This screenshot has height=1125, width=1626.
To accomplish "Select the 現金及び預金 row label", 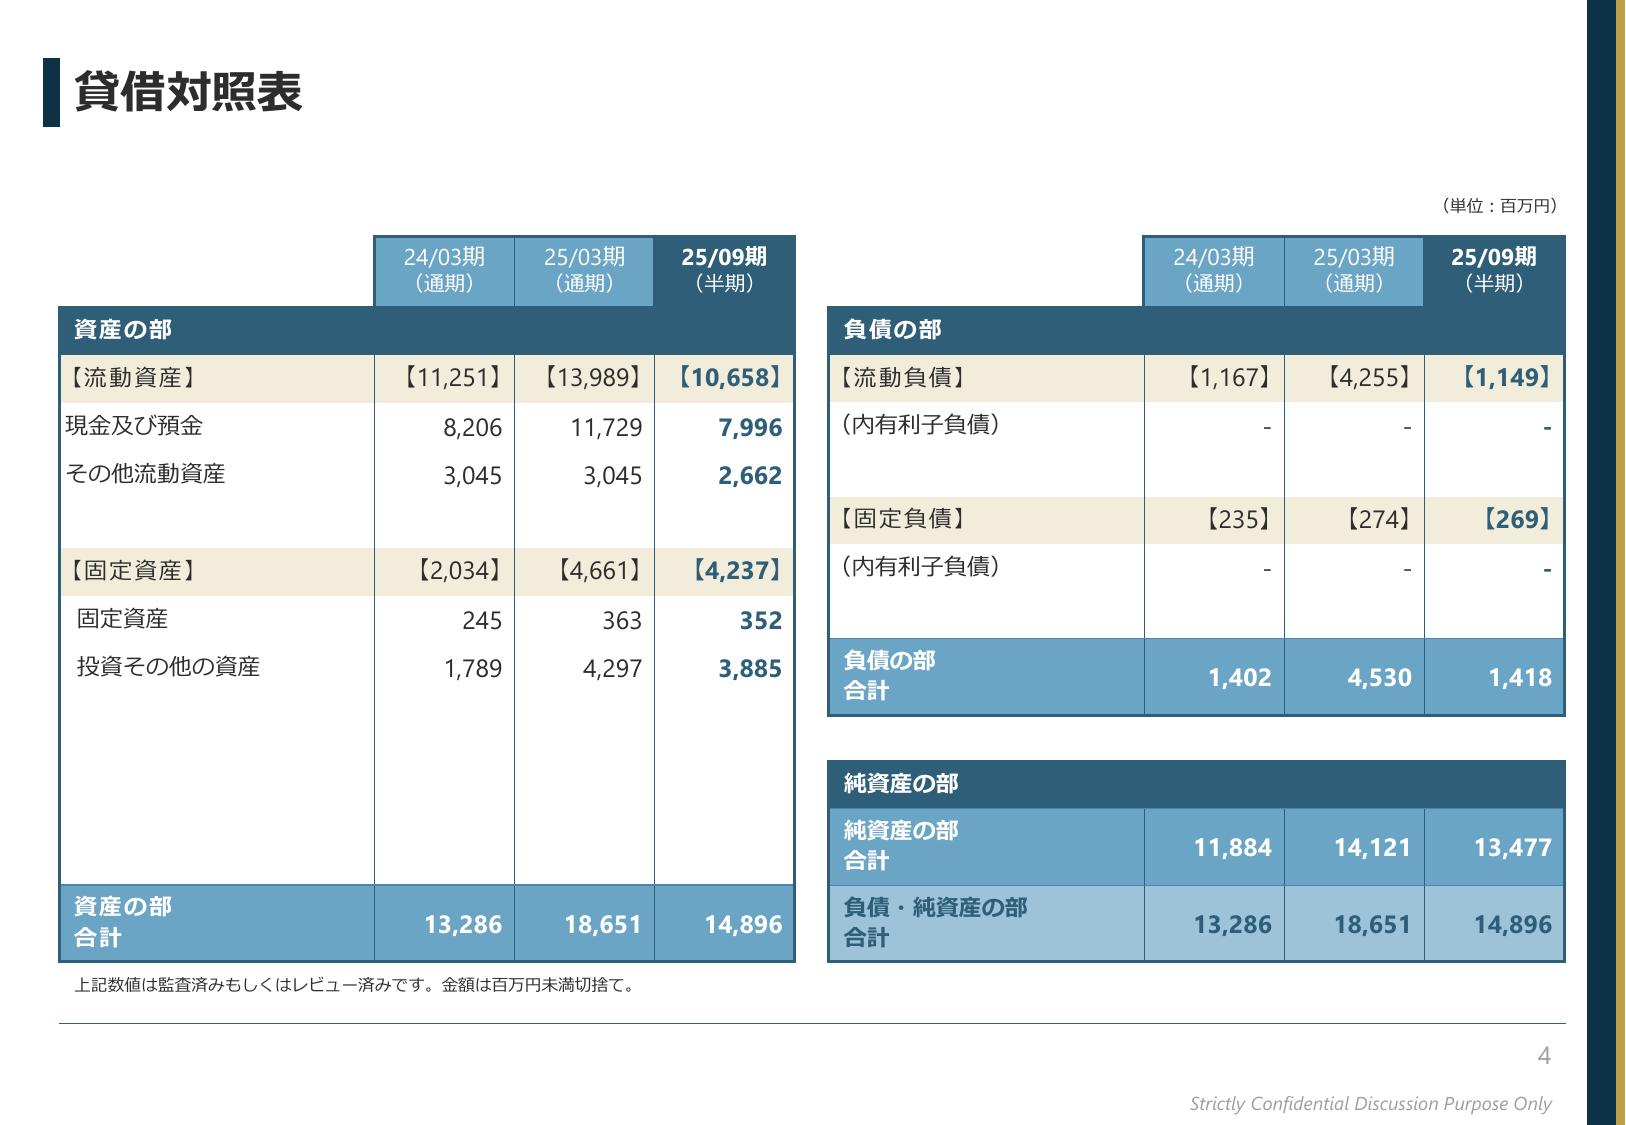I will pos(134,426).
